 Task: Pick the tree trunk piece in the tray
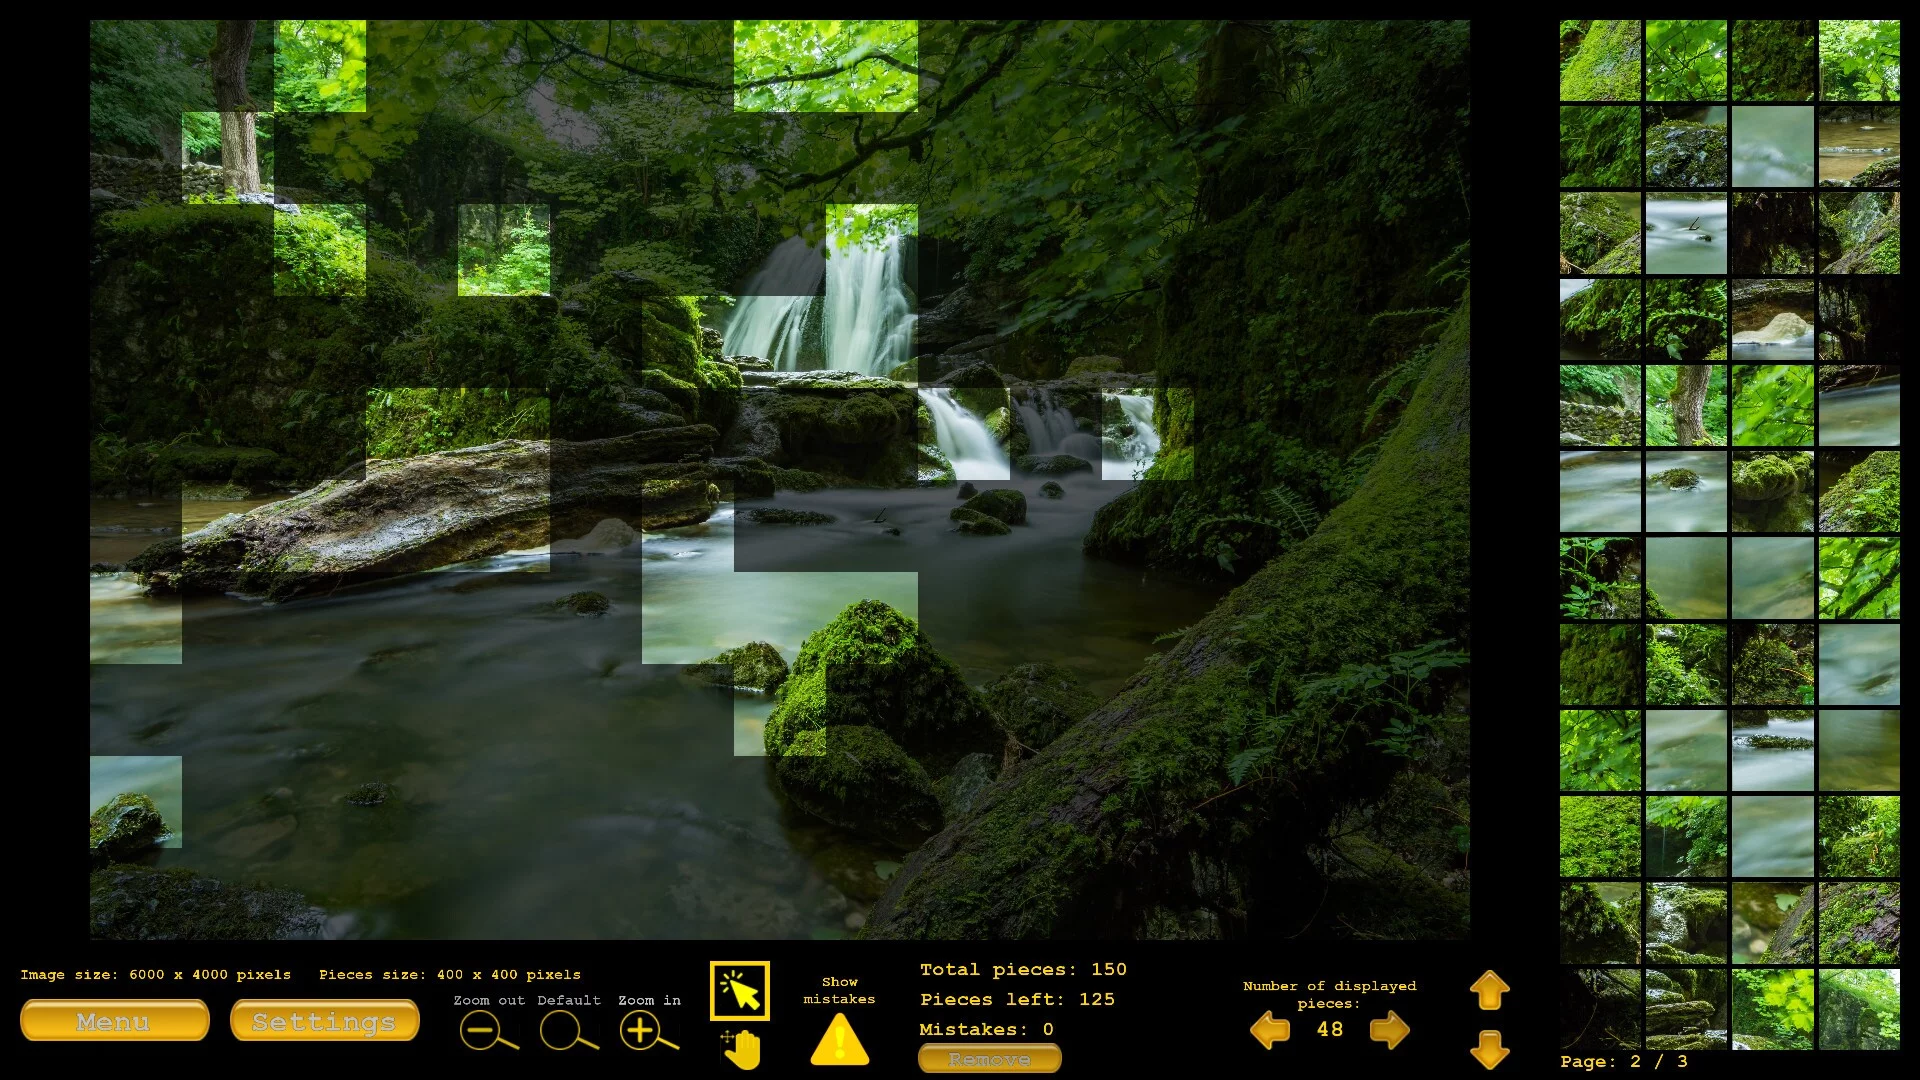pos(1686,405)
